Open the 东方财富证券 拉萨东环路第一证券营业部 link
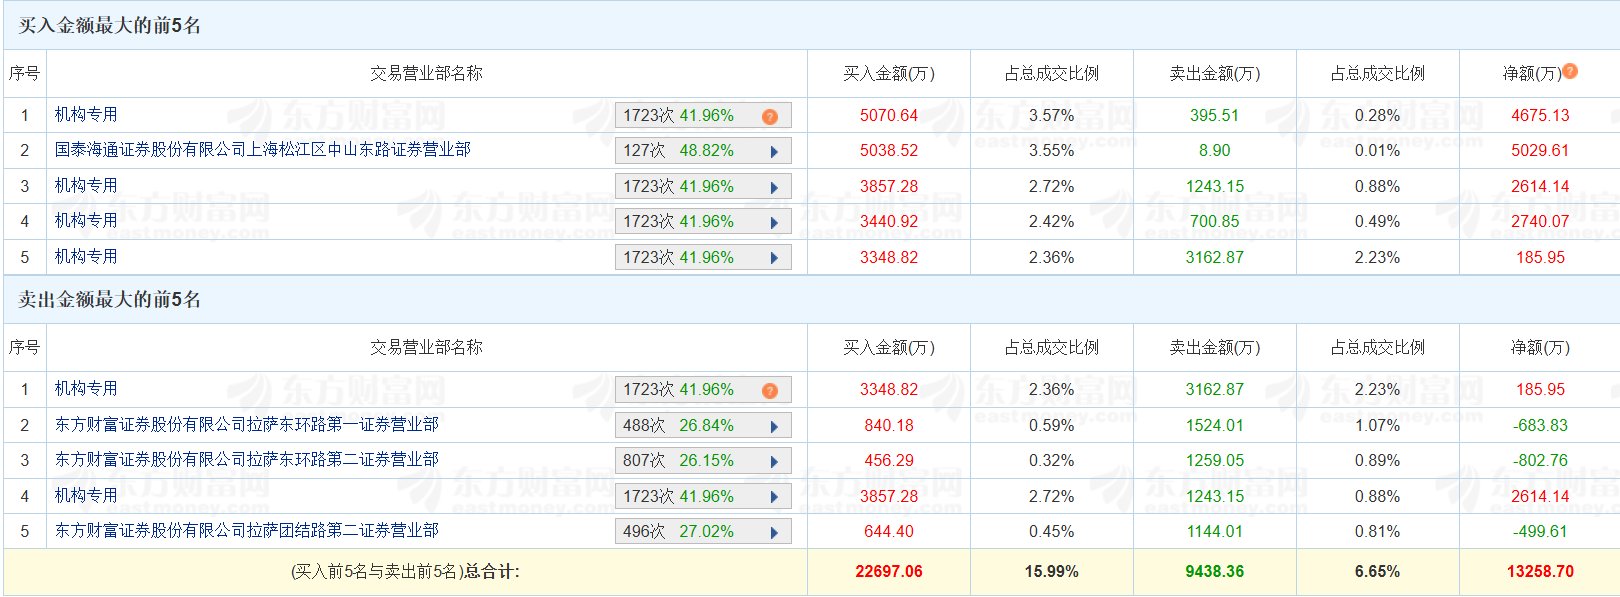The width and height of the screenshot is (1620, 597). (x=246, y=425)
